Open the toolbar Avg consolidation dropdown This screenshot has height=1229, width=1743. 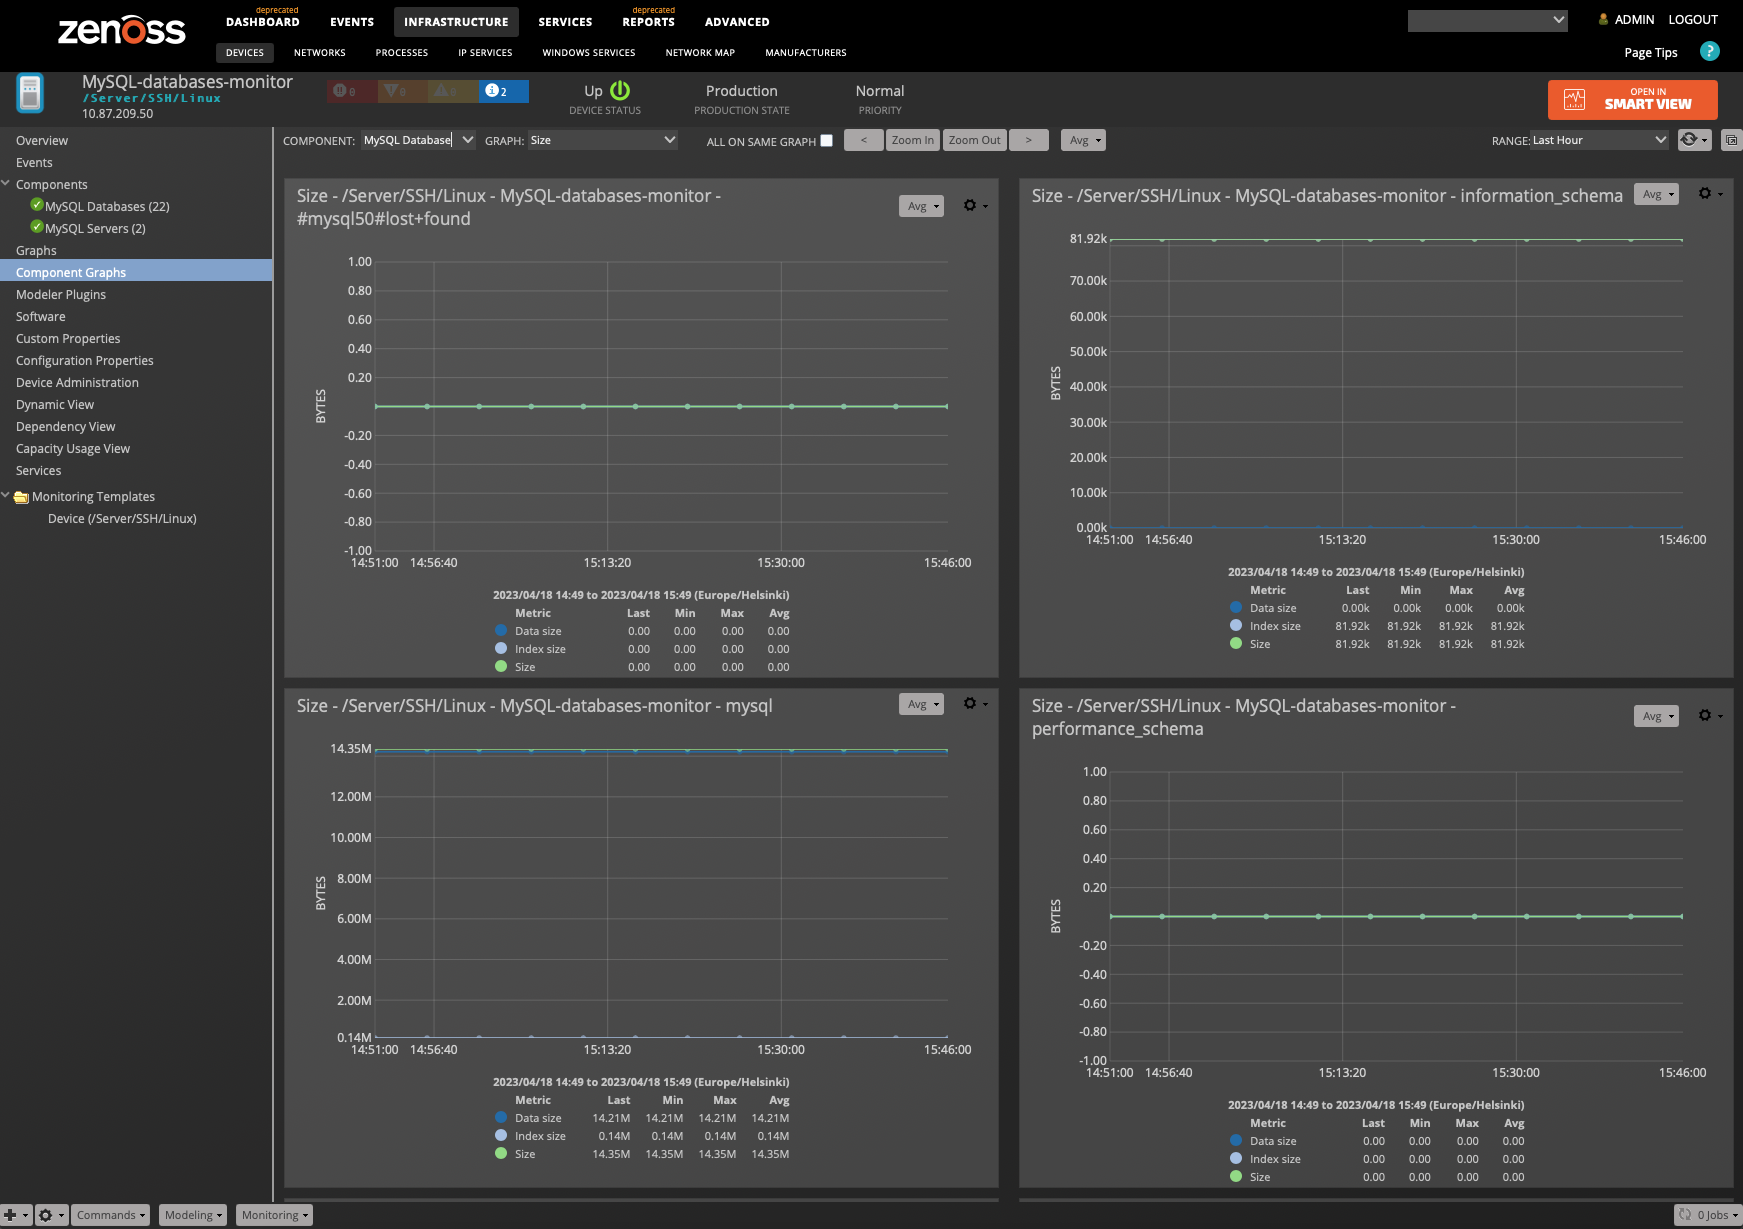[x=1083, y=140]
